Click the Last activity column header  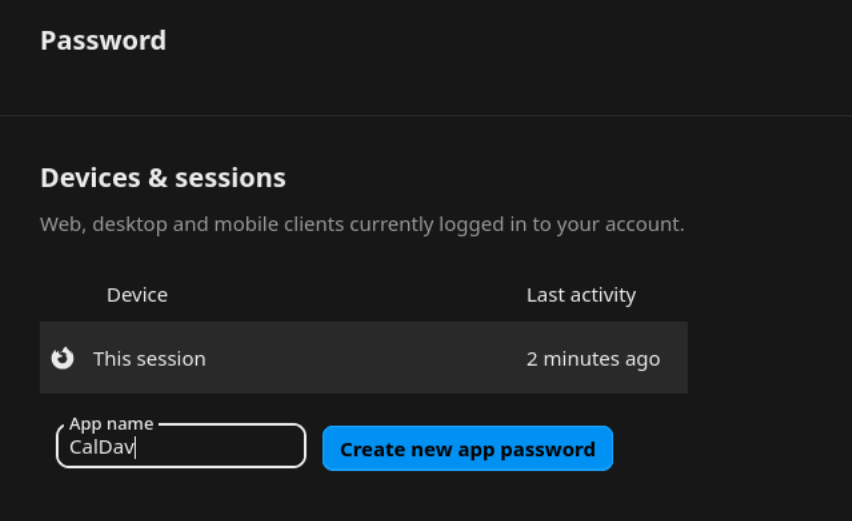point(581,295)
